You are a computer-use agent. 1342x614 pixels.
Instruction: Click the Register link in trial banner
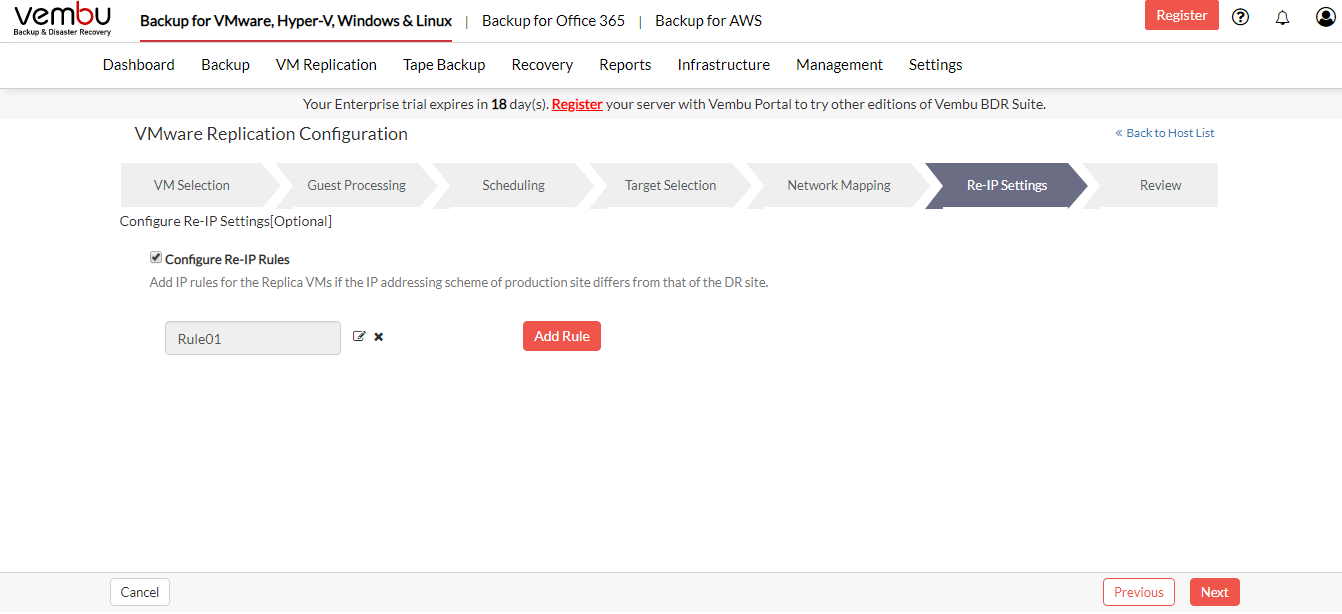tap(577, 104)
